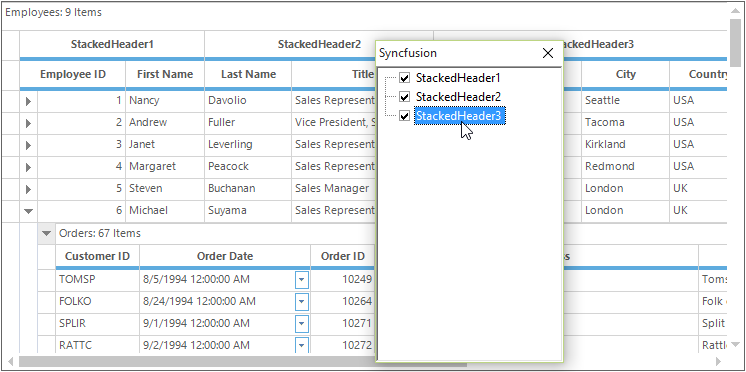Select the cell containing Leverling
The width and height of the screenshot is (746, 372).
click(x=248, y=145)
